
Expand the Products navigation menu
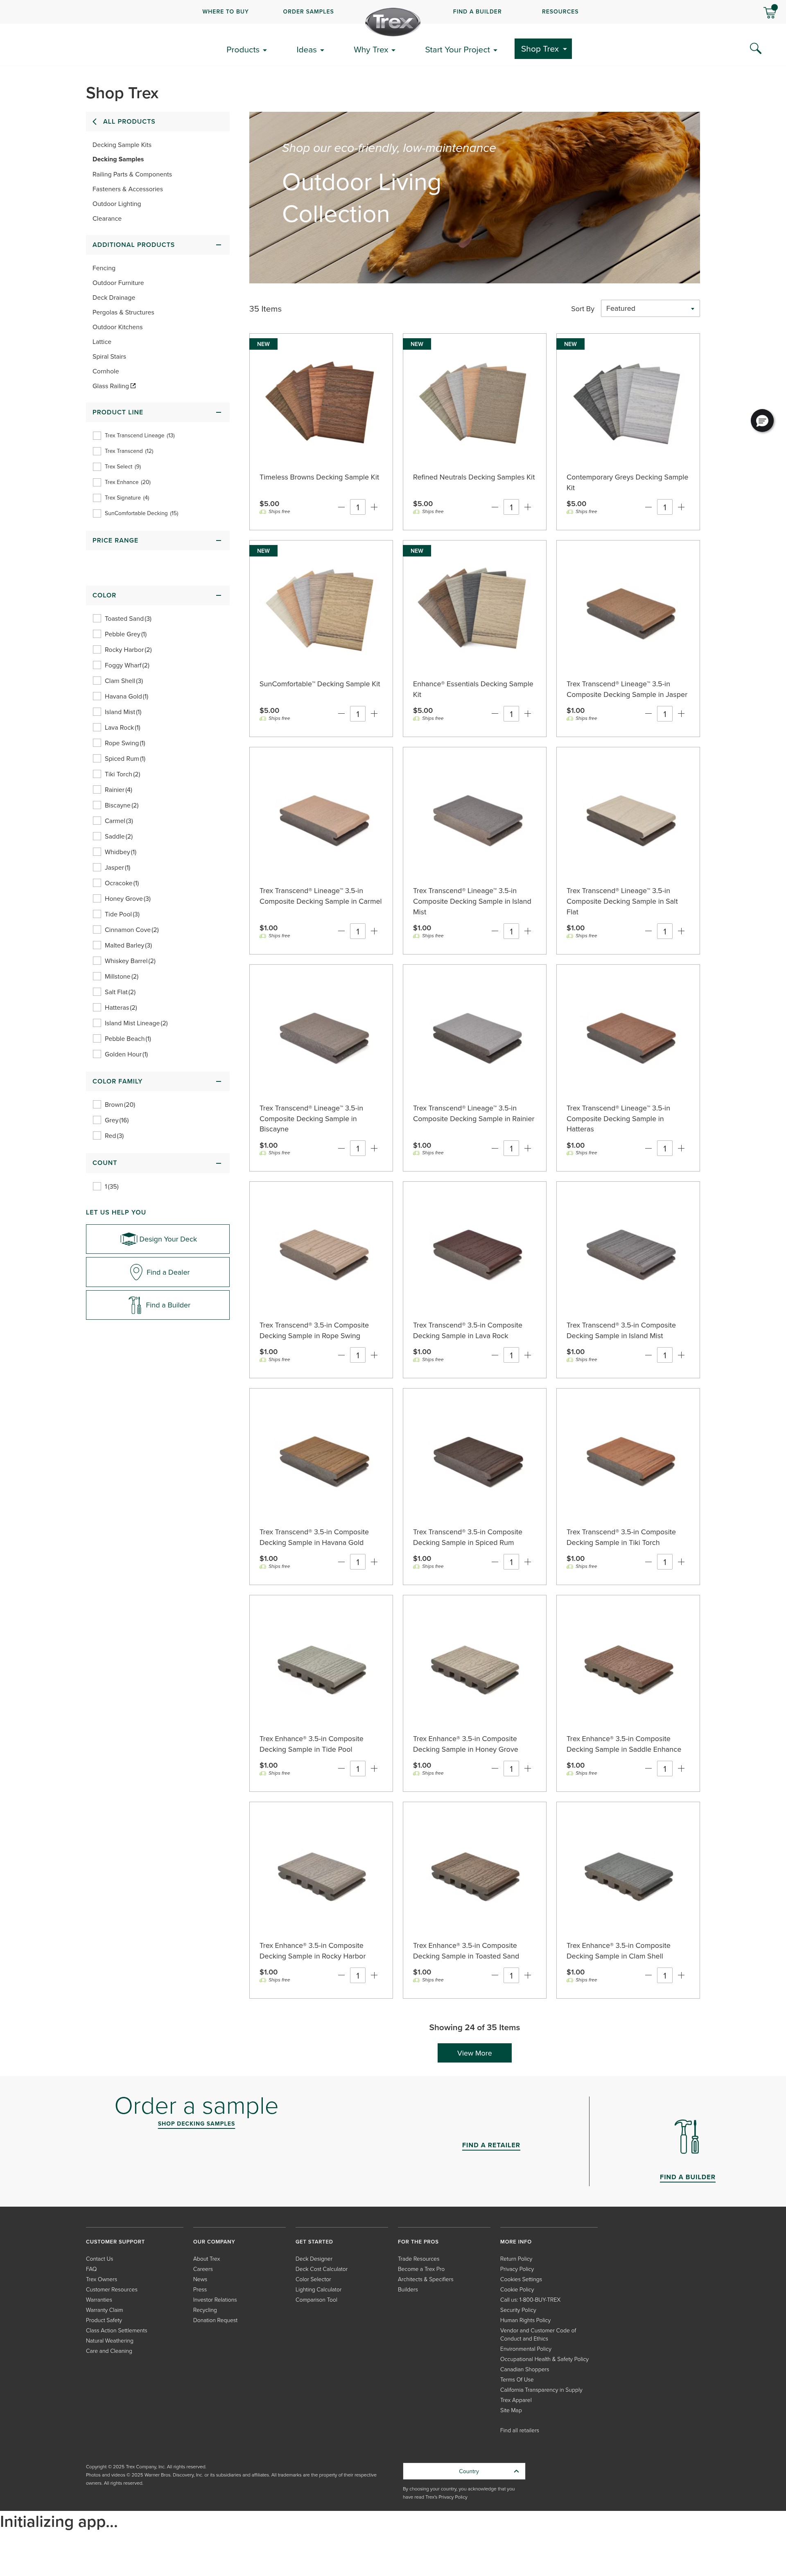click(246, 49)
